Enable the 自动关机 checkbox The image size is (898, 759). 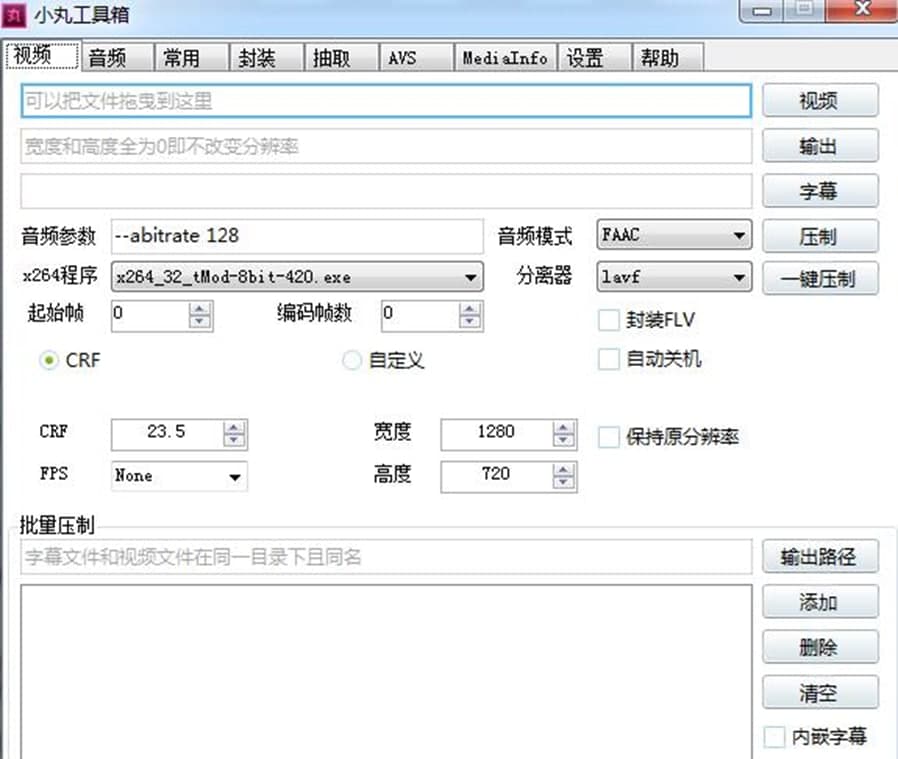pos(609,360)
